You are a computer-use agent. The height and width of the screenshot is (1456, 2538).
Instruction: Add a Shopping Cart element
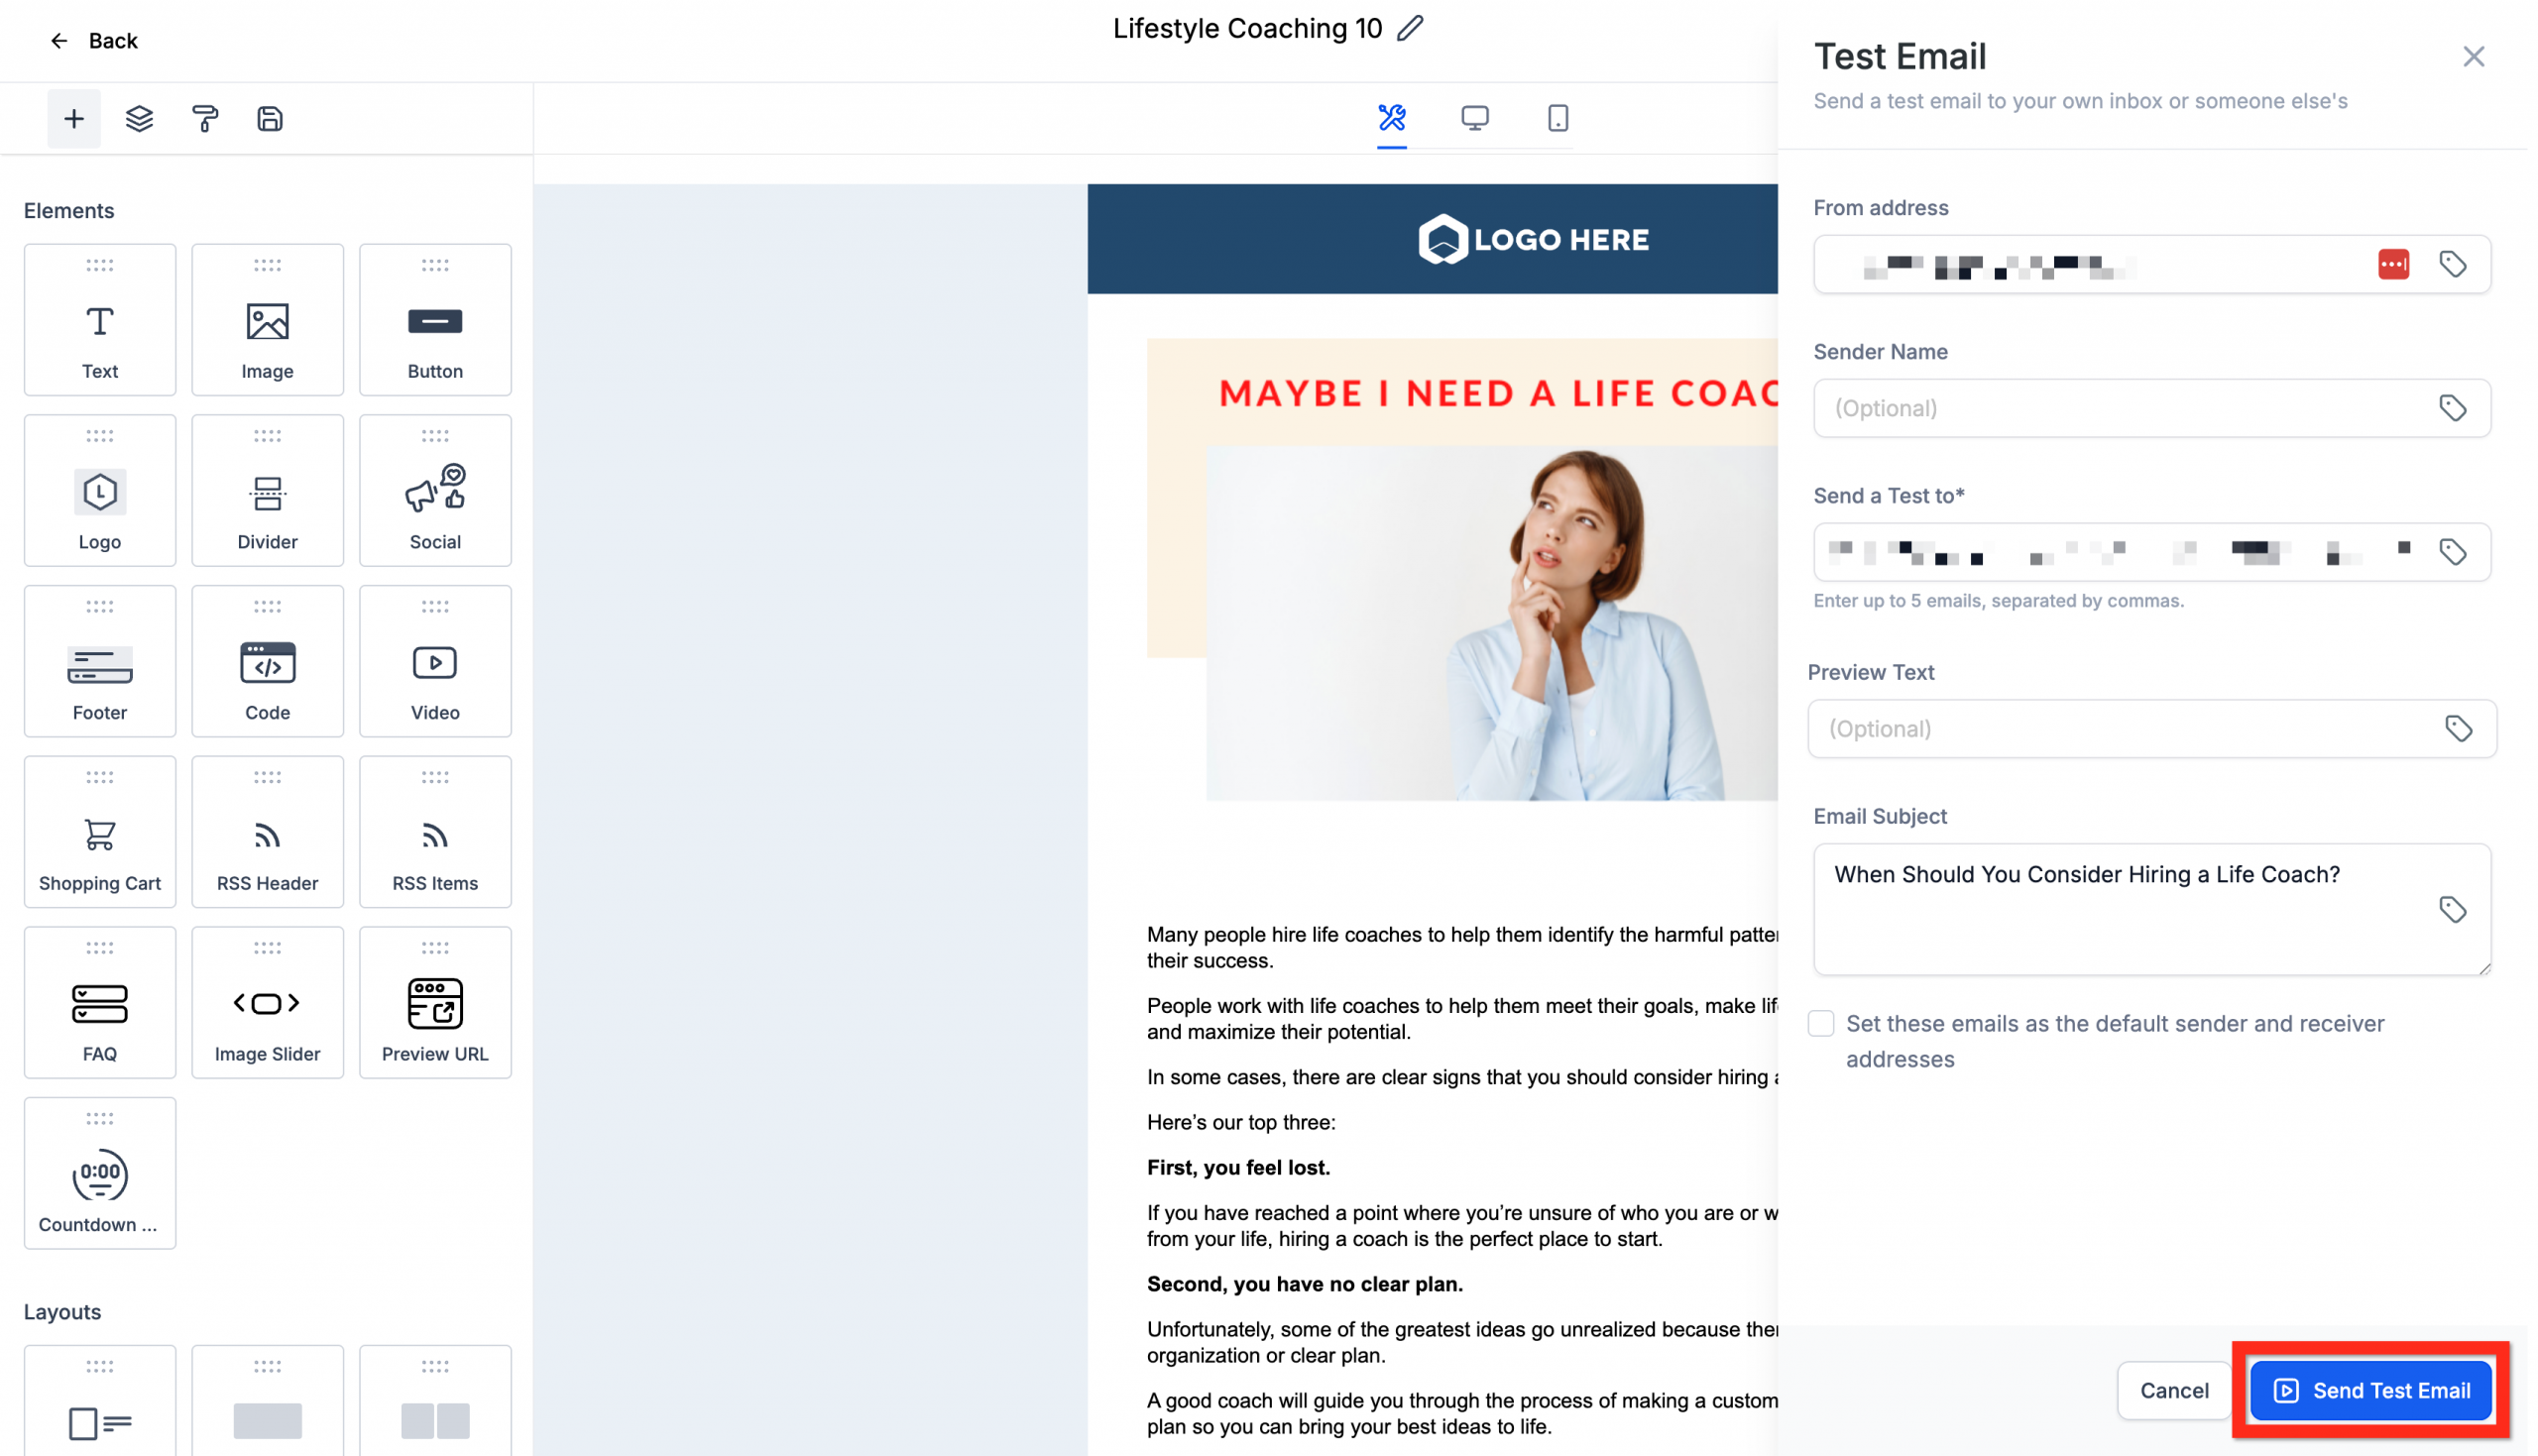click(99, 831)
